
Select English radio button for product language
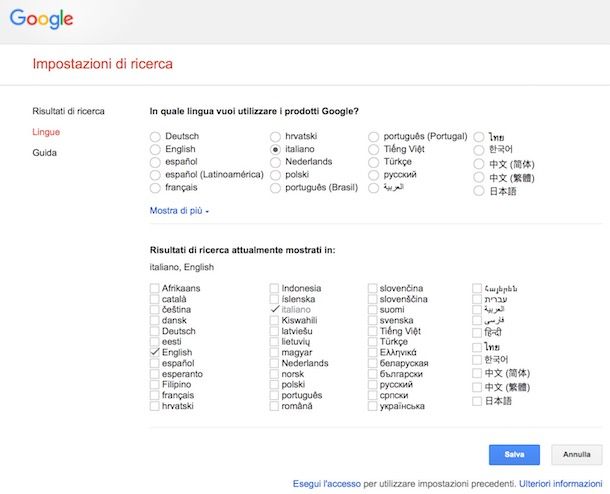click(155, 149)
